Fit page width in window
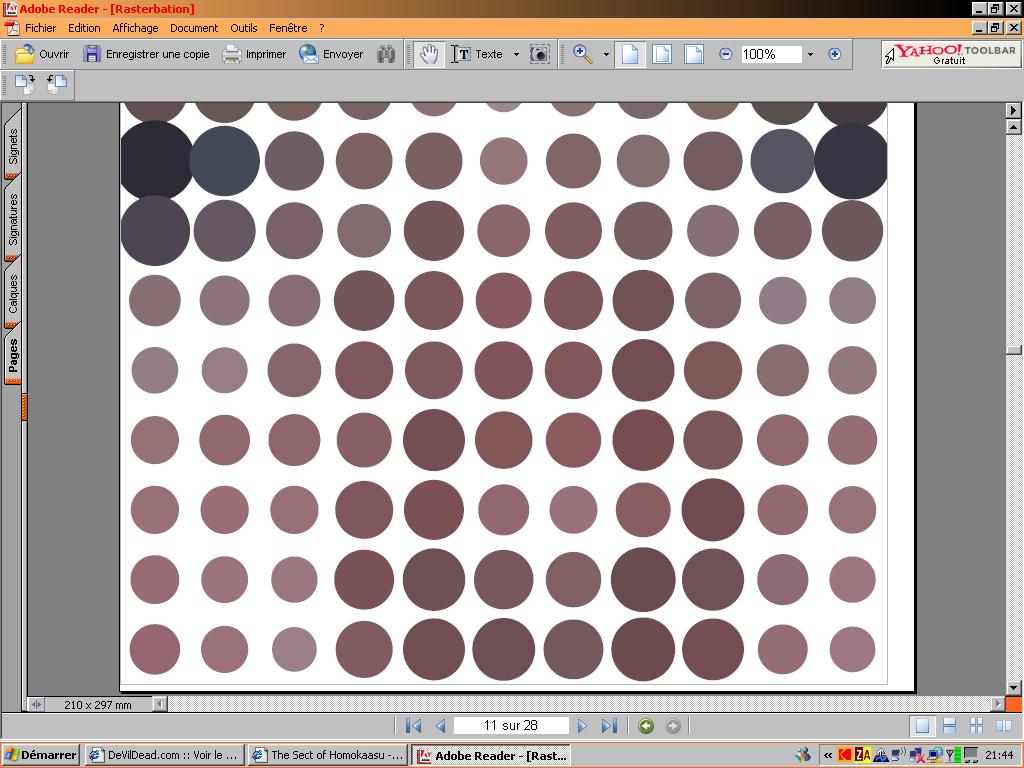This screenshot has height=768, width=1024. click(x=694, y=54)
